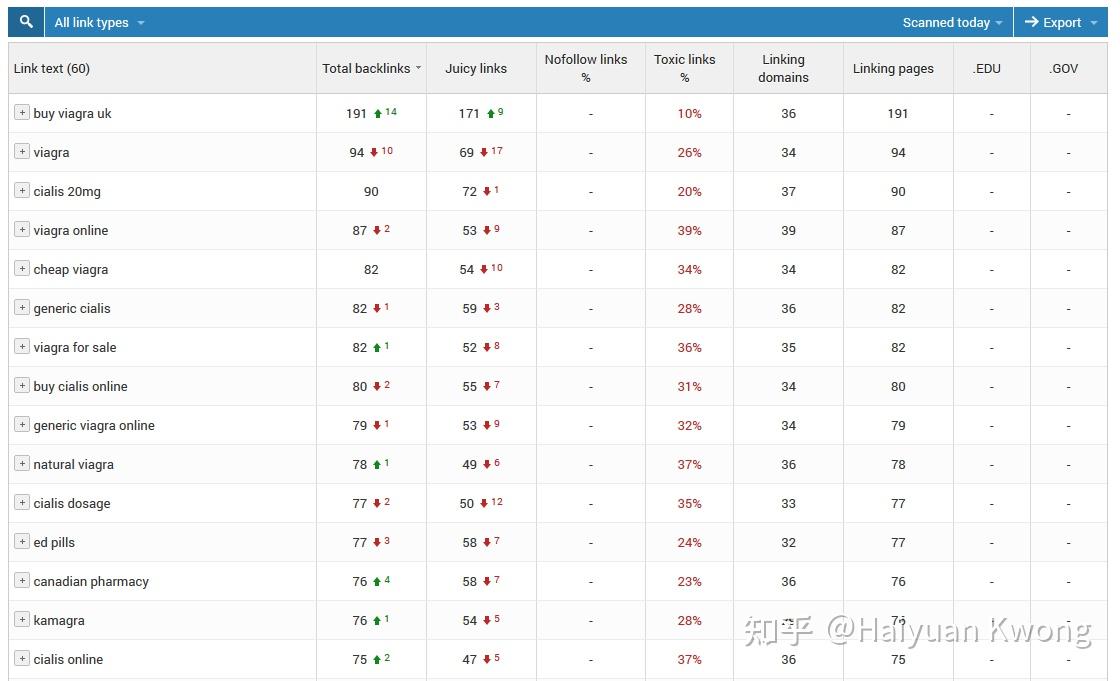Click linking domains 37 for cialis 20mg
This screenshot has width=1120, height=681.
pyautogui.click(x=789, y=192)
